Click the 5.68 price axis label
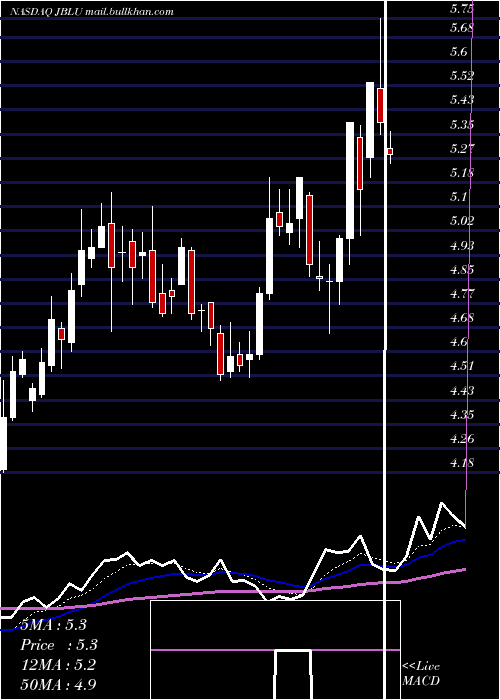Image resolution: width=500 pixels, height=700 pixels. pos(462,28)
